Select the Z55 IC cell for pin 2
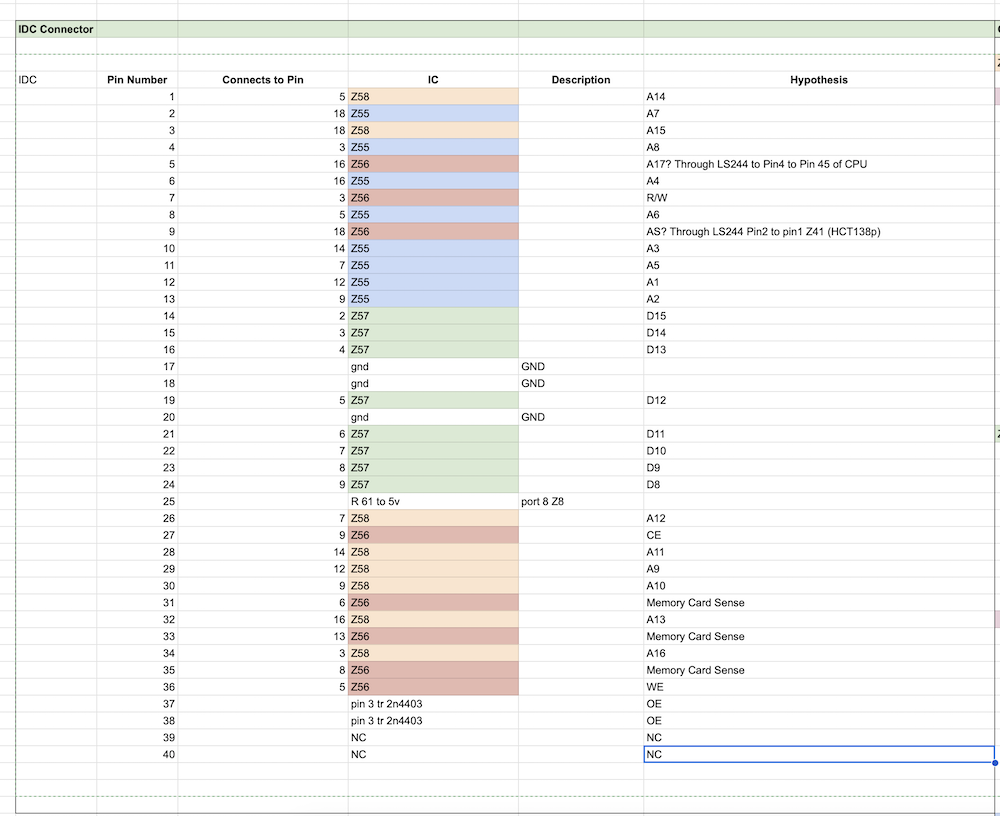 pos(433,114)
